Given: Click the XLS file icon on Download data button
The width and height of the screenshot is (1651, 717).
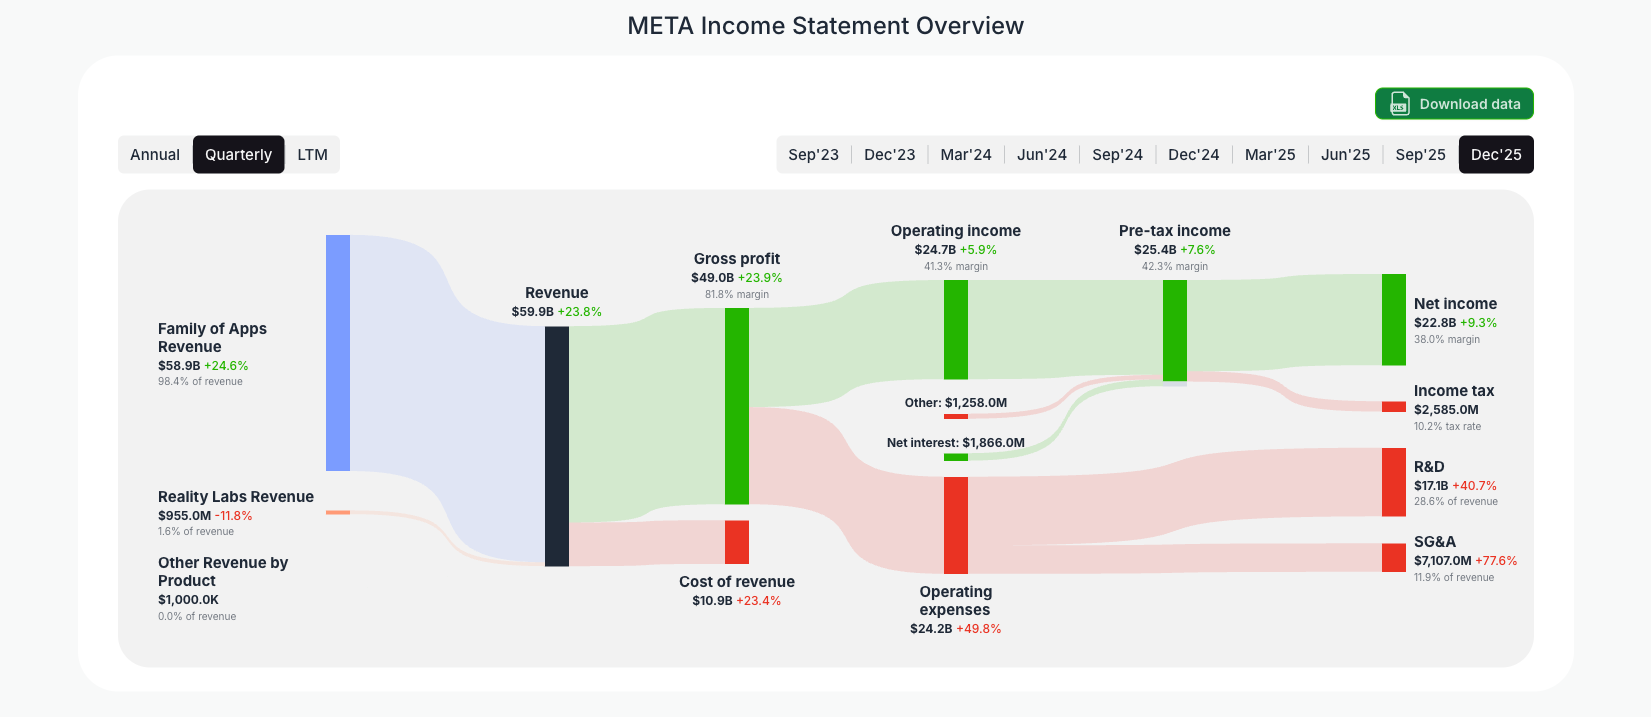Looking at the screenshot, I should [x=1398, y=103].
